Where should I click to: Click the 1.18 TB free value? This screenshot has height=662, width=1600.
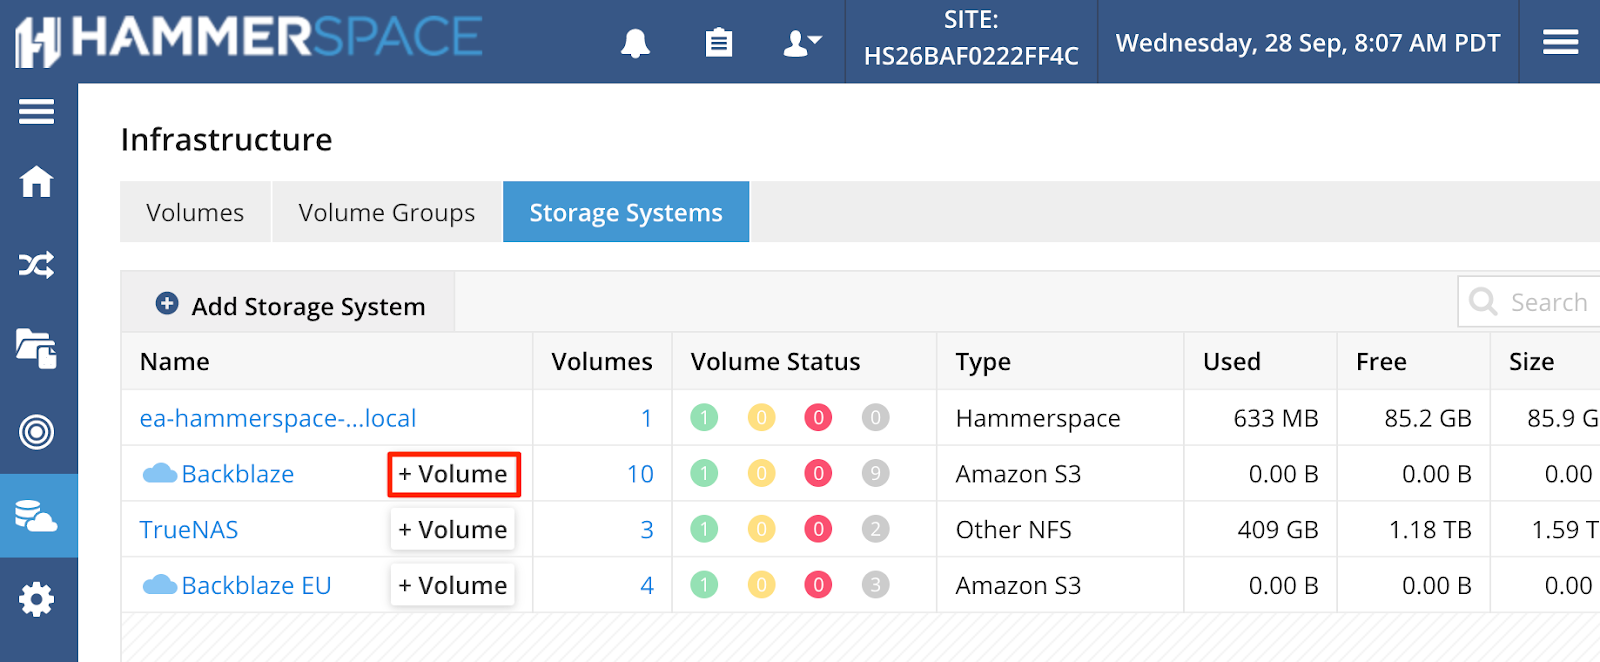coord(1430,530)
